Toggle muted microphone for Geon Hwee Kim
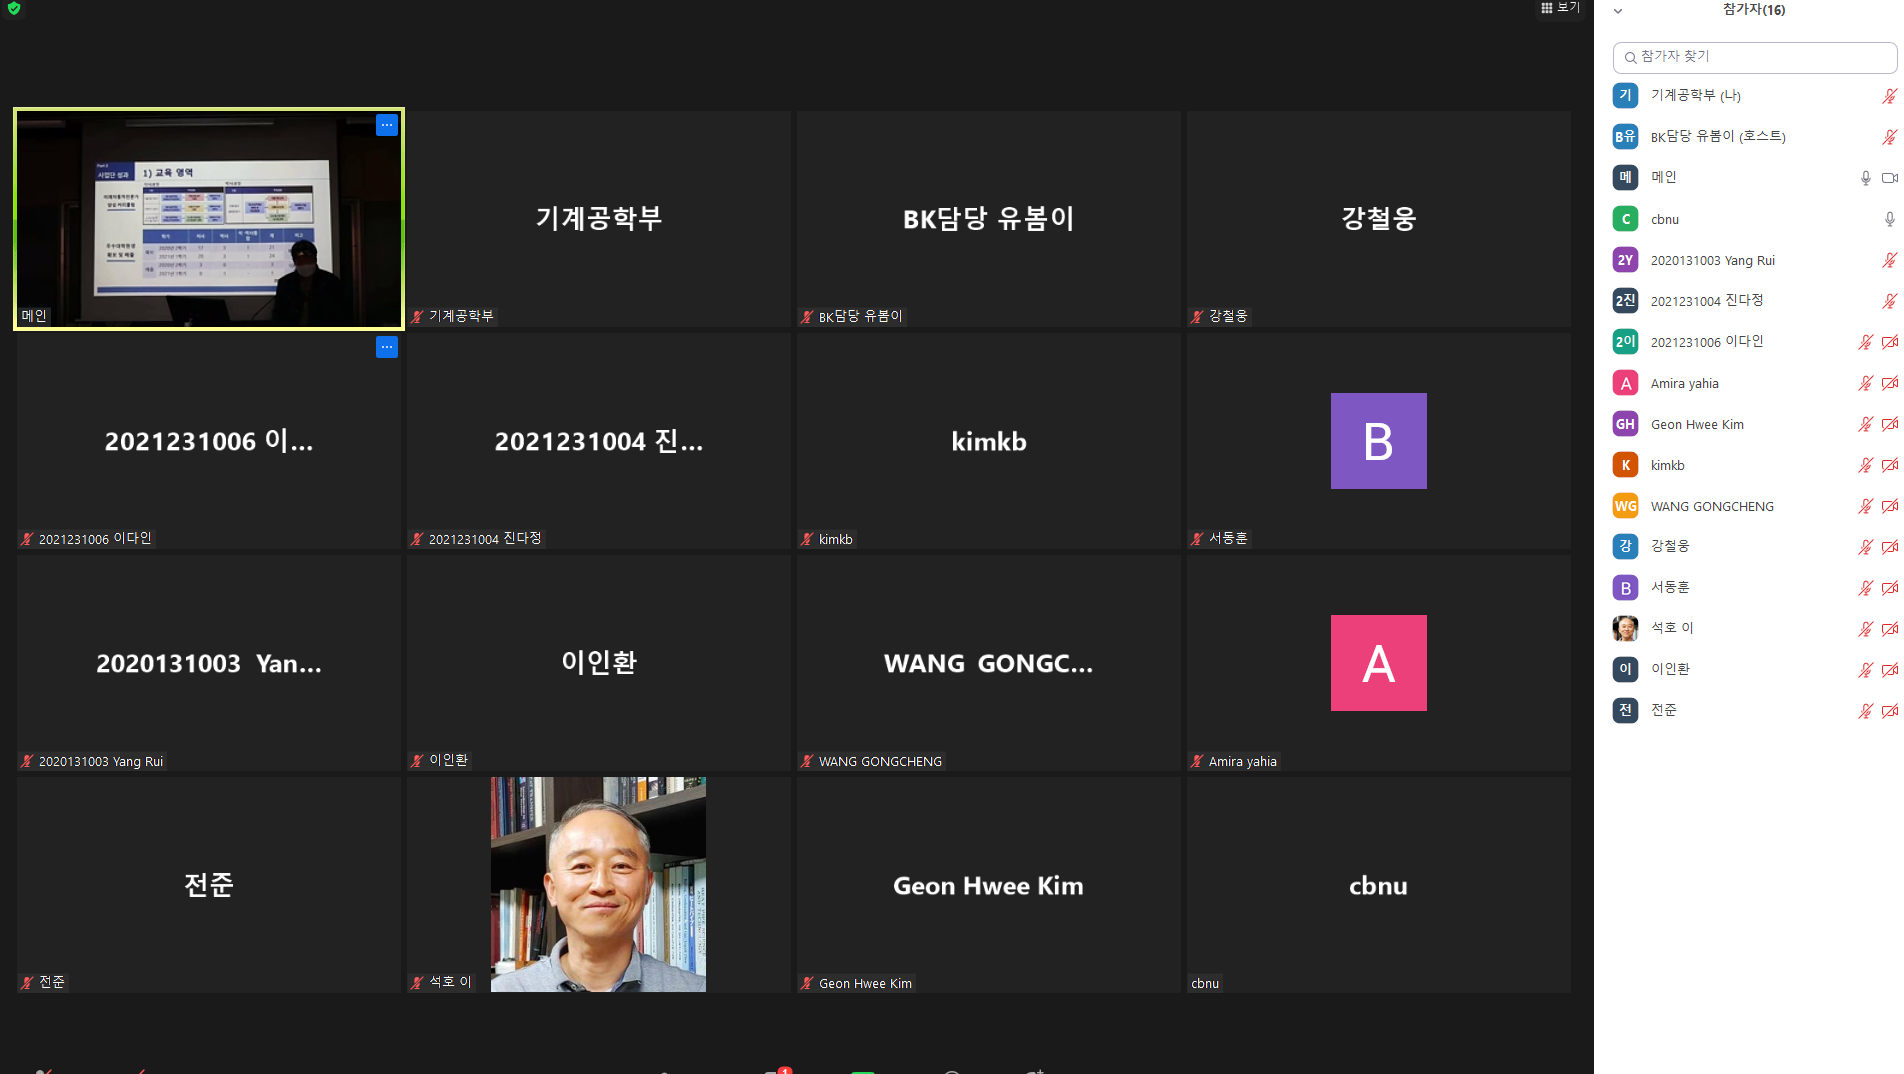Image resolution: width=1904 pixels, height=1074 pixels. [x=1865, y=424]
